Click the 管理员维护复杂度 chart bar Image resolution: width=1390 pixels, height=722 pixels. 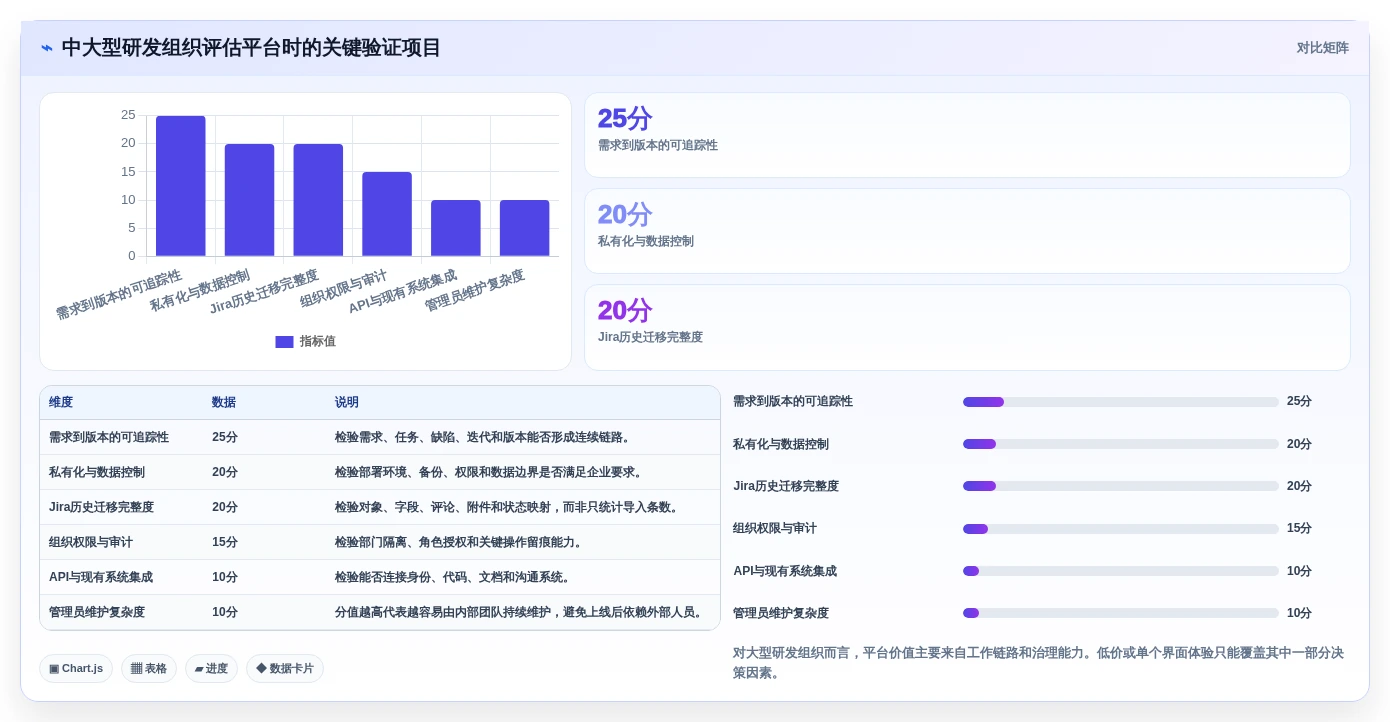[525, 228]
